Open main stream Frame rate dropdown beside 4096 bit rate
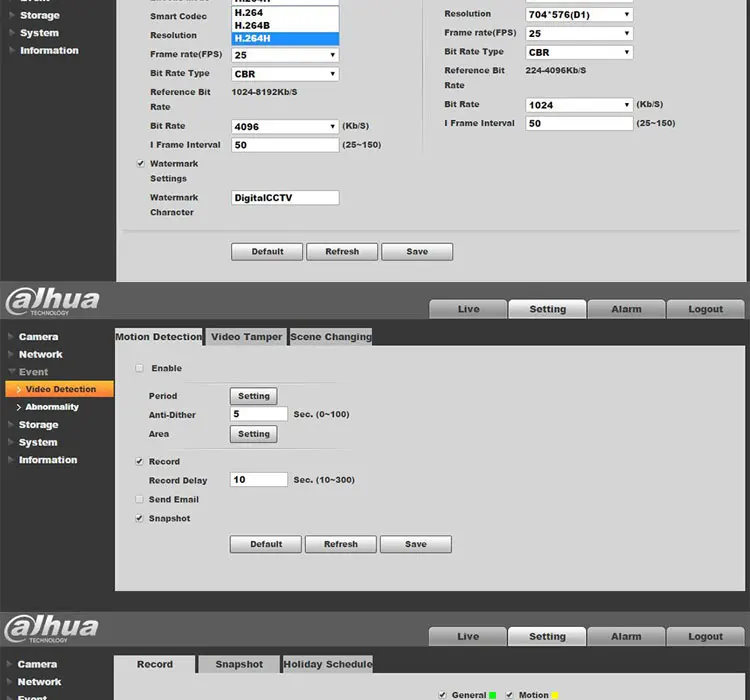 point(285,55)
